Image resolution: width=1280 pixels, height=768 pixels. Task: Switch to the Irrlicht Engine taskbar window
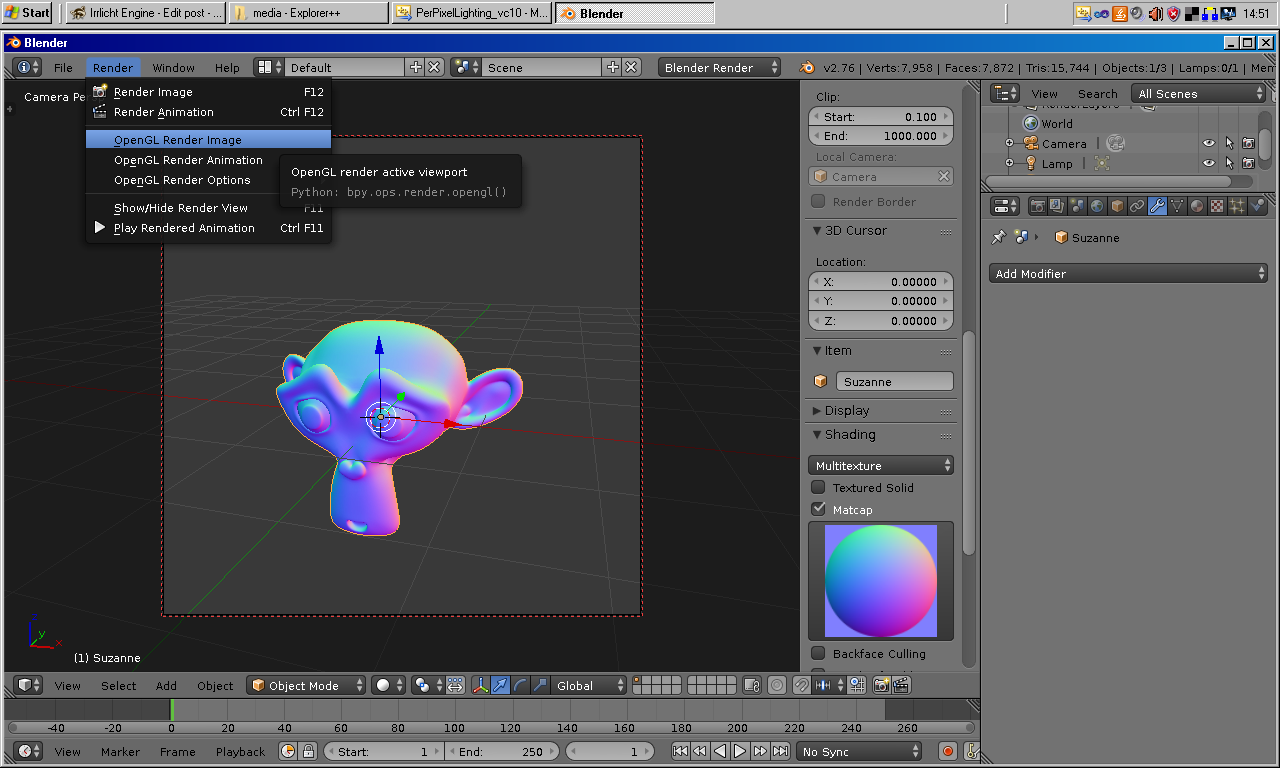[x=146, y=13]
